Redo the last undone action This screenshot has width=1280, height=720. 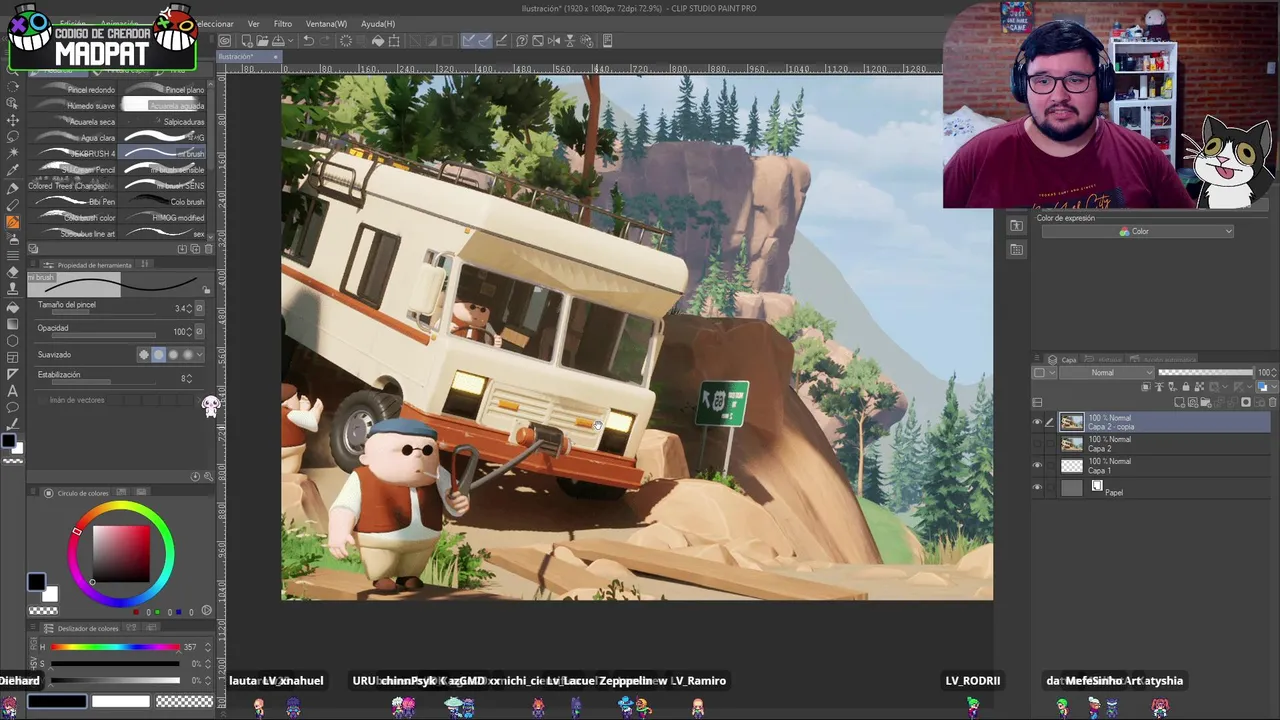[x=326, y=40]
